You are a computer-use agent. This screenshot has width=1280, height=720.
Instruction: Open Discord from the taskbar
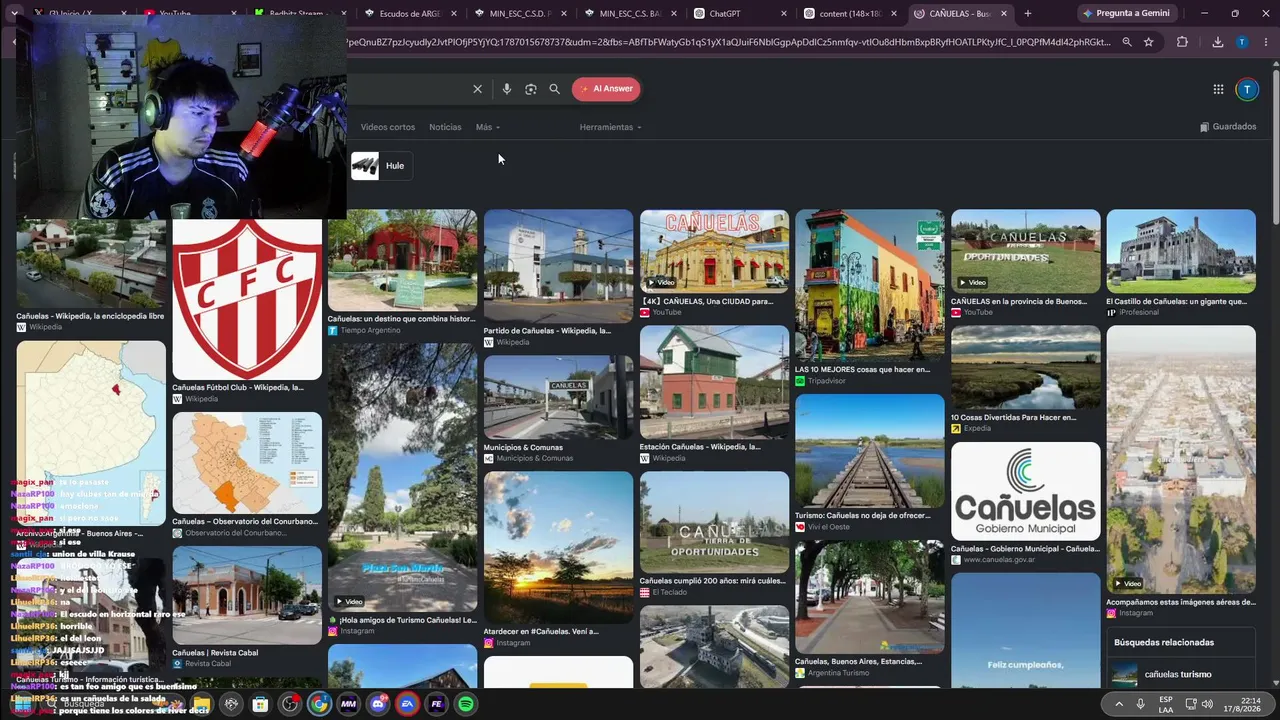coord(378,704)
